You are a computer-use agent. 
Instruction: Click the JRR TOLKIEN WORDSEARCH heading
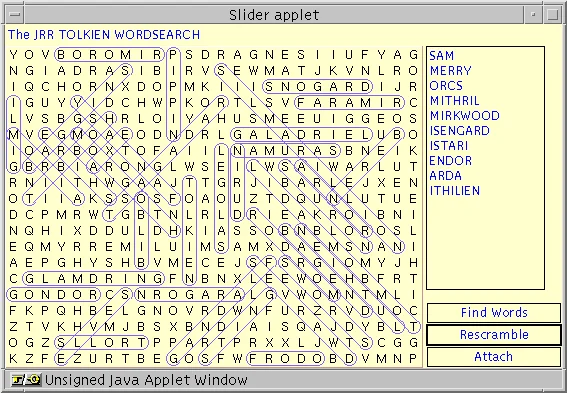pyautogui.click(x=104, y=35)
